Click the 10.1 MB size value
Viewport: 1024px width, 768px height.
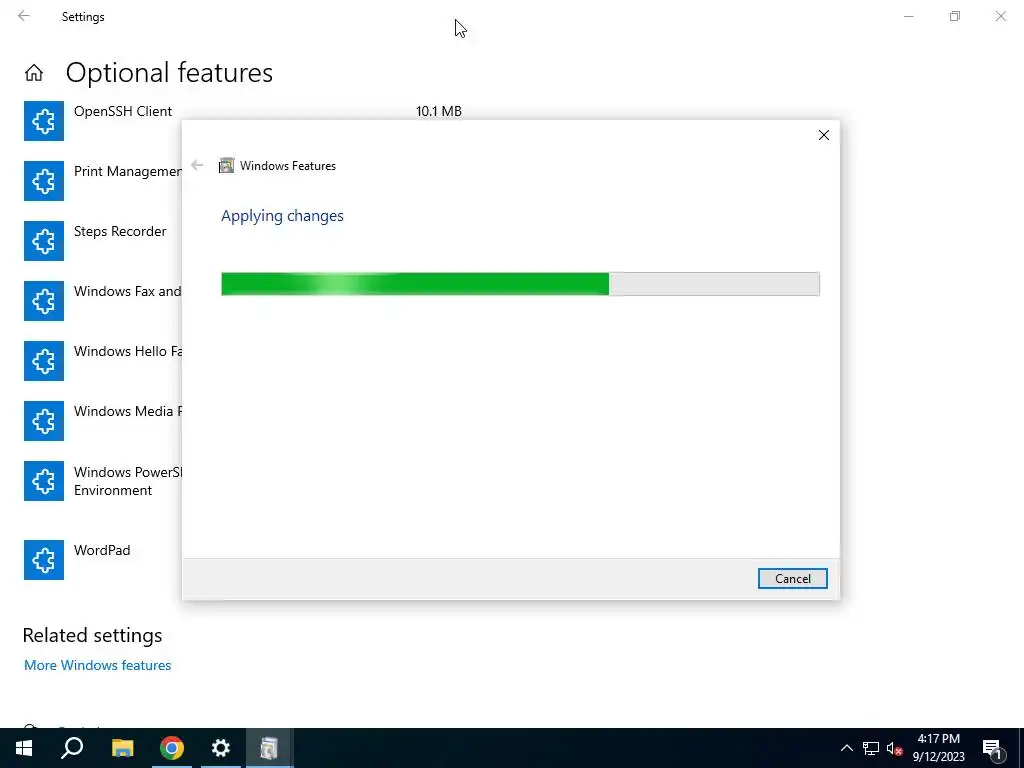(439, 111)
